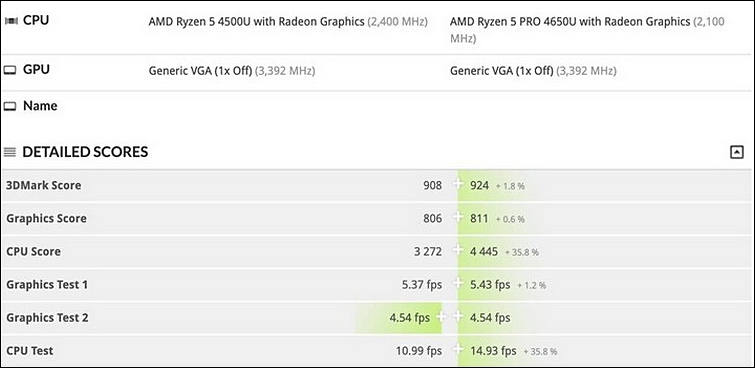Click the Detailed Scores list icon
Viewport: 755px width, 368px height.
tap(10, 152)
